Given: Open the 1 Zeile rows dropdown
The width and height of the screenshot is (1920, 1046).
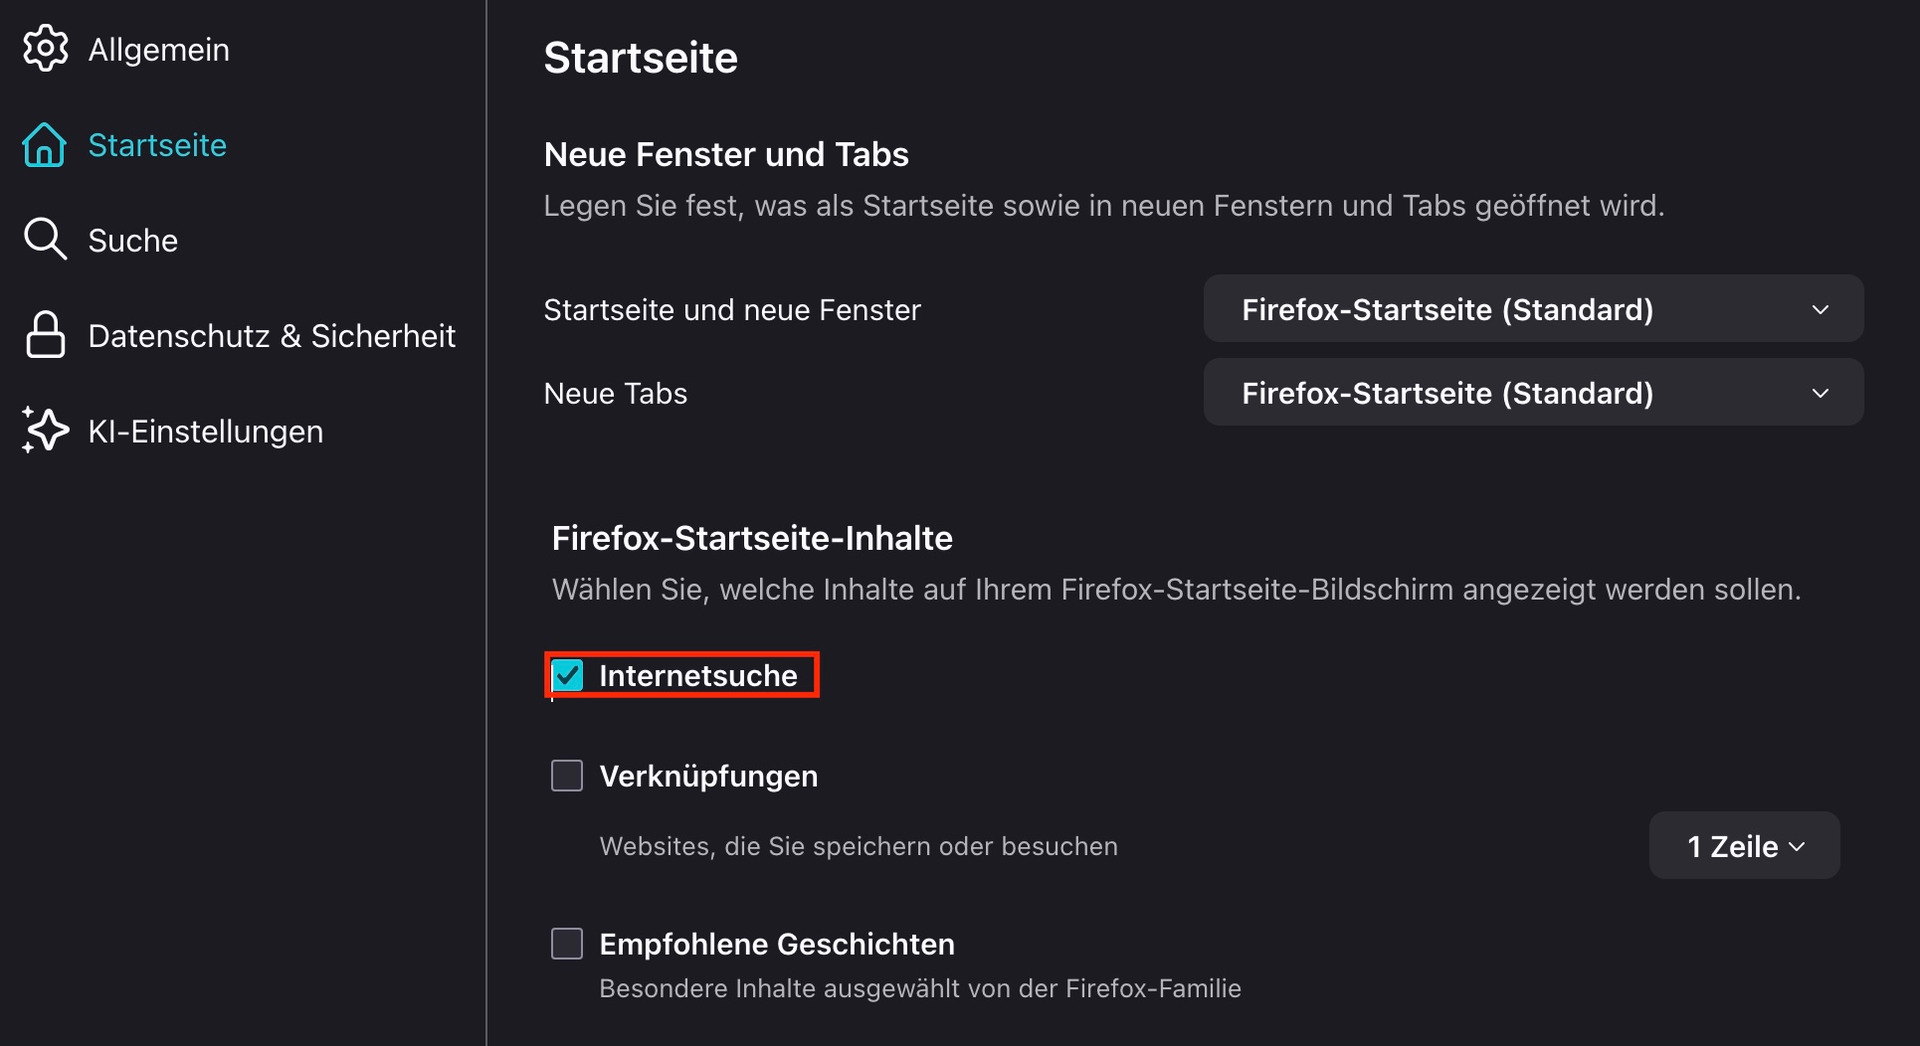Looking at the screenshot, I should pos(1744,846).
